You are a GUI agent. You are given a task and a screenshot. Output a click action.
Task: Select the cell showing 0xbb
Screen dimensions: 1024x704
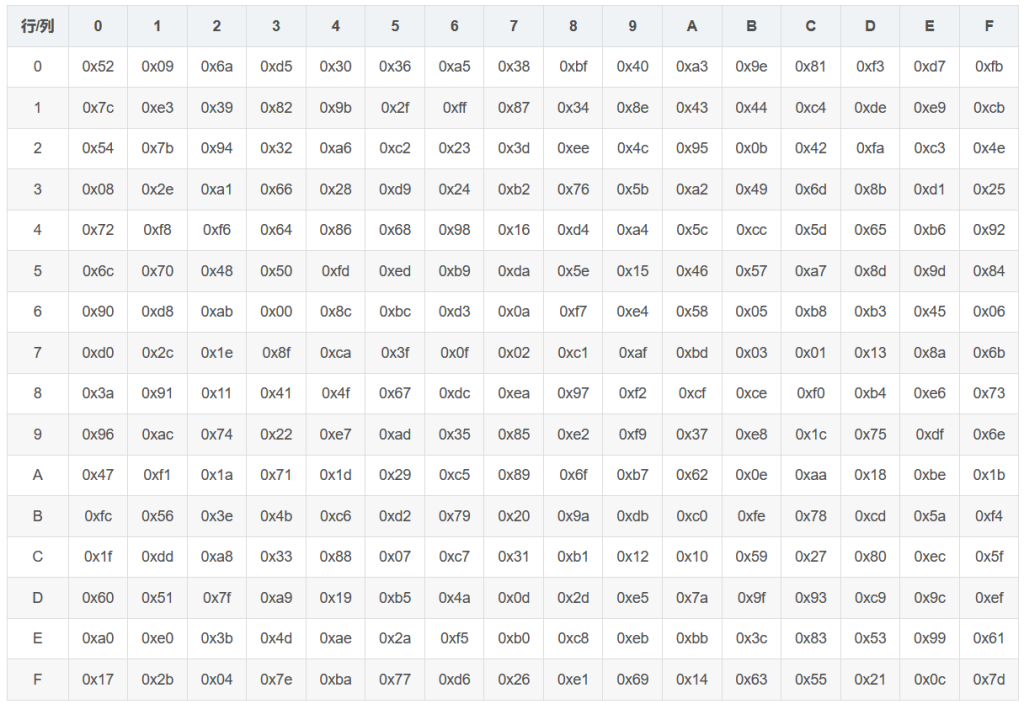(x=692, y=639)
